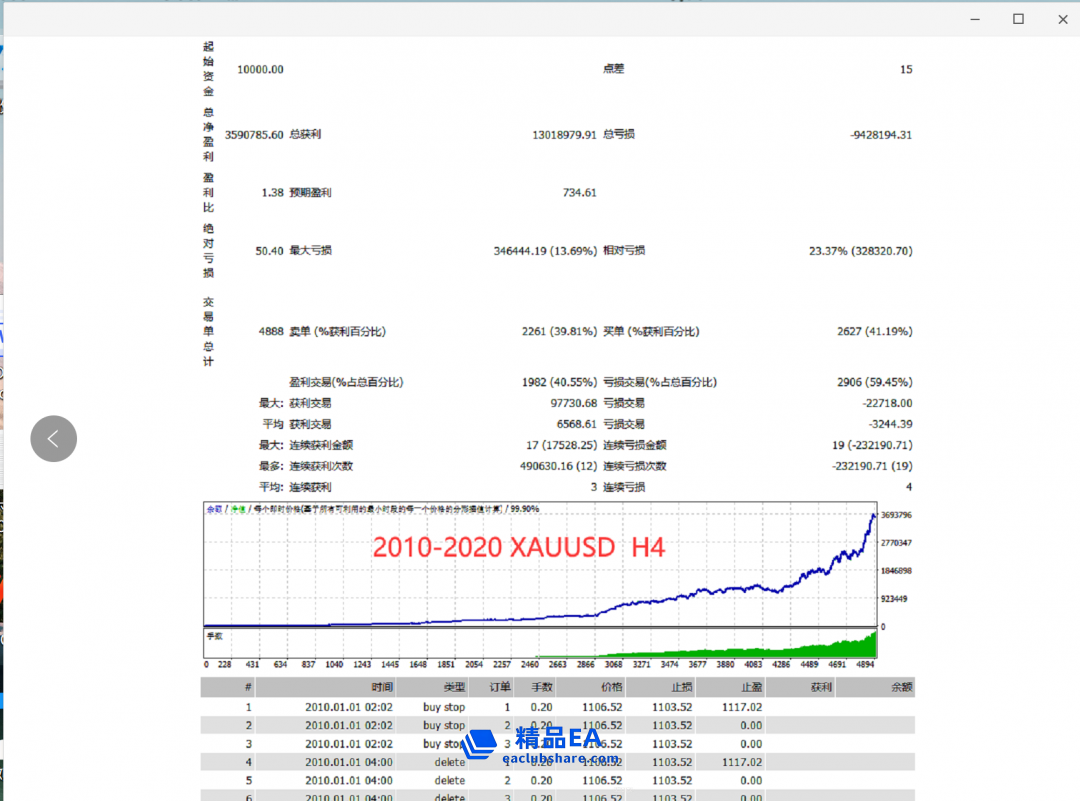The height and width of the screenshot is (801, 1080).
Task: Click the 余额 column header in table
Action: [901, 687]
